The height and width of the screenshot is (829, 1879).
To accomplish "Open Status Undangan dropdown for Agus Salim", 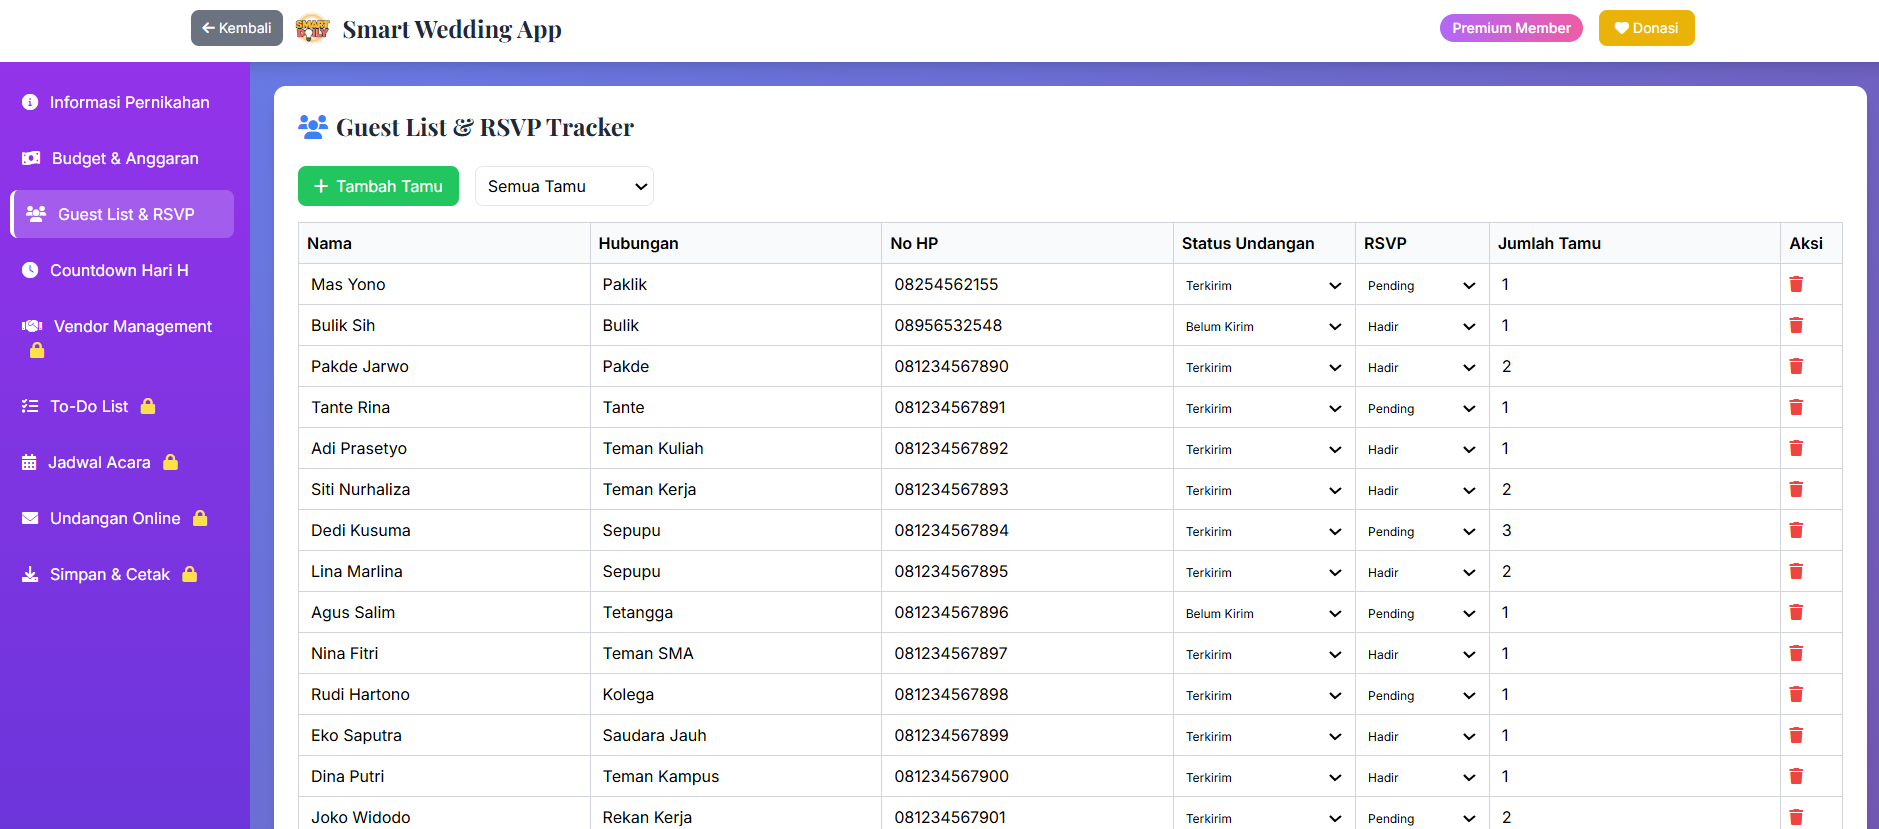I will coord(1262,613).
